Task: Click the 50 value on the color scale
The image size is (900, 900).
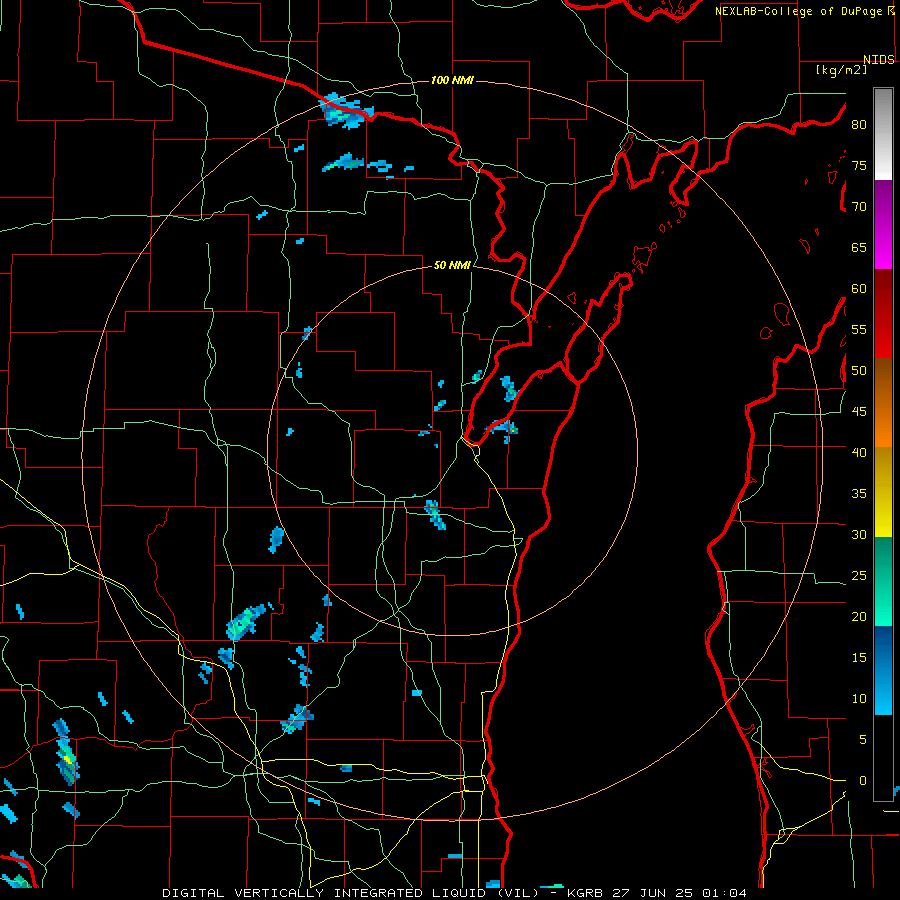Action: (859, 371)
